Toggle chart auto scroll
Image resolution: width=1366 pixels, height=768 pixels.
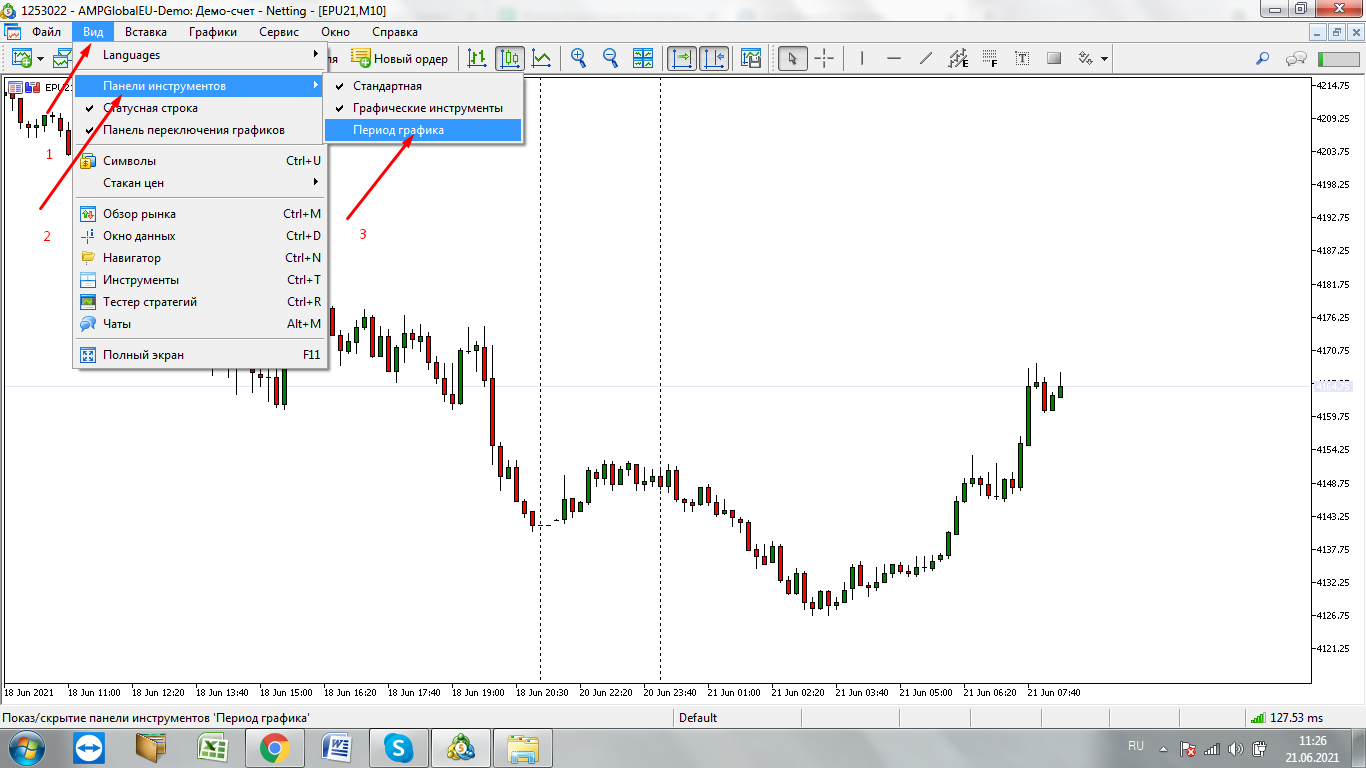point(682,58)
